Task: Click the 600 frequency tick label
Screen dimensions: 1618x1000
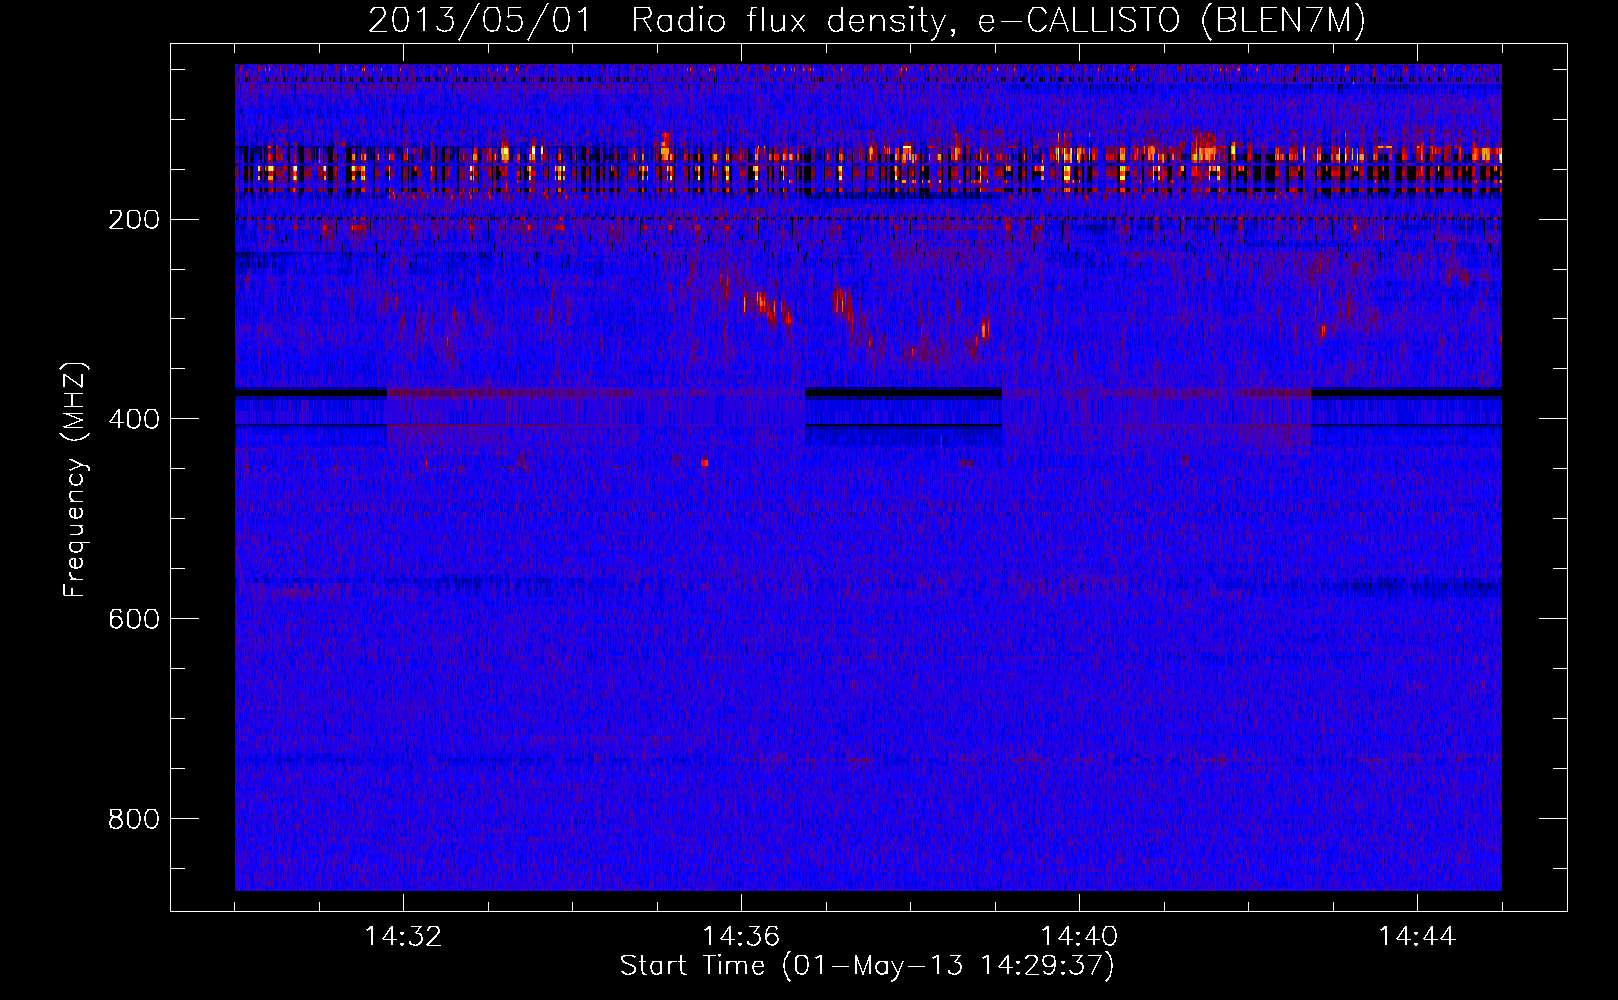Action: [133, 619]
